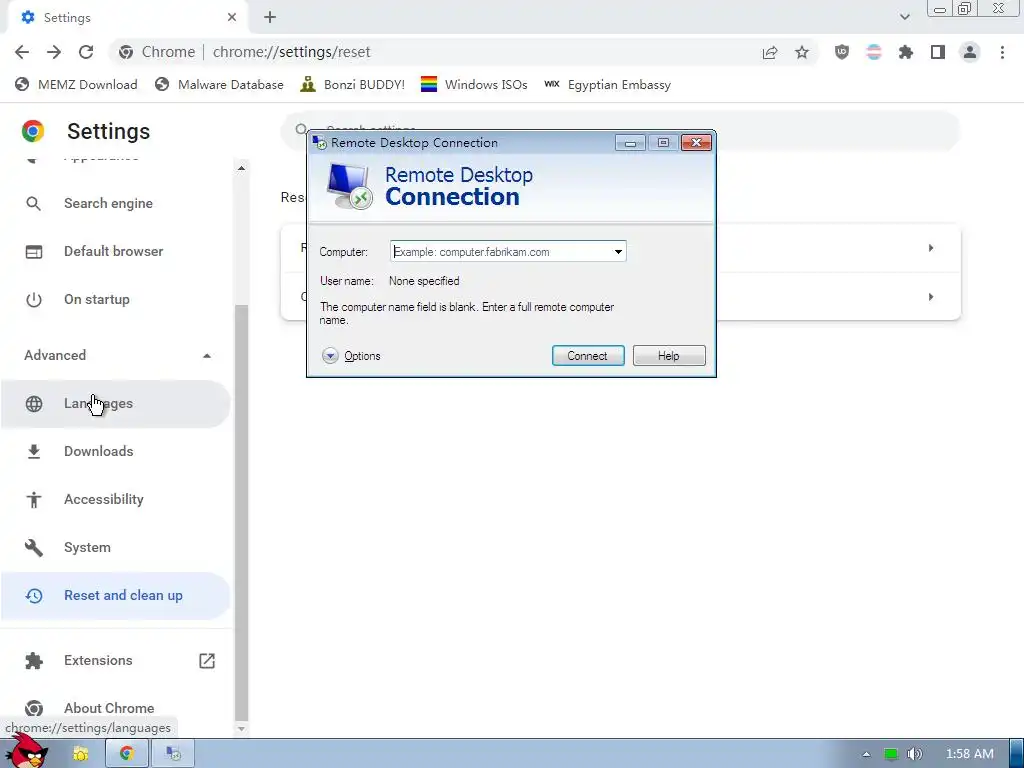Open the Extensions puzzle piece menu
The image size is (1024, 768).
(x=906, y=52)
